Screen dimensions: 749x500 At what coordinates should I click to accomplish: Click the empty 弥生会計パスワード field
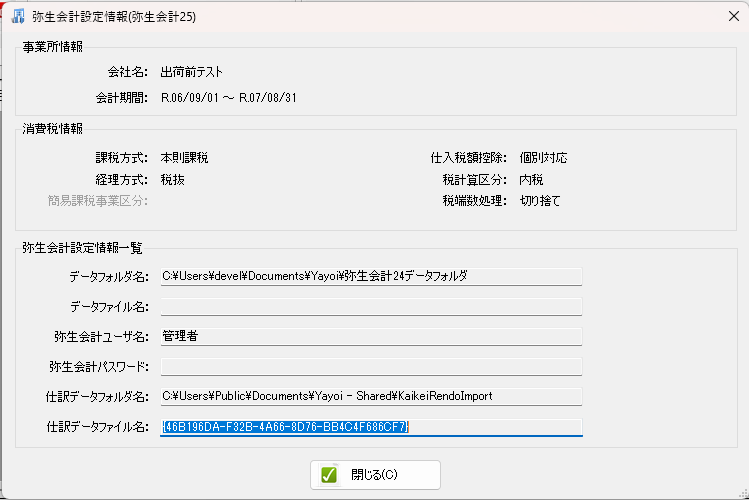click(x=371, y=367)
